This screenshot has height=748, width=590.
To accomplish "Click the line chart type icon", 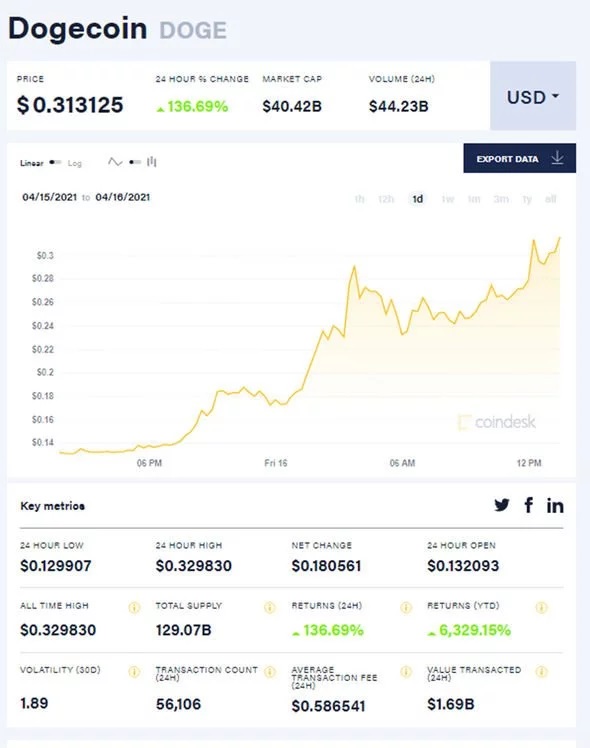I will 115,162.
